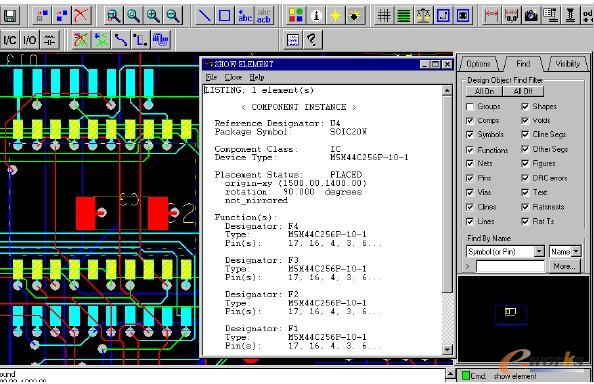Click the More... button
The width and height of the screenshot is (594, 384).
coord(565,267)
